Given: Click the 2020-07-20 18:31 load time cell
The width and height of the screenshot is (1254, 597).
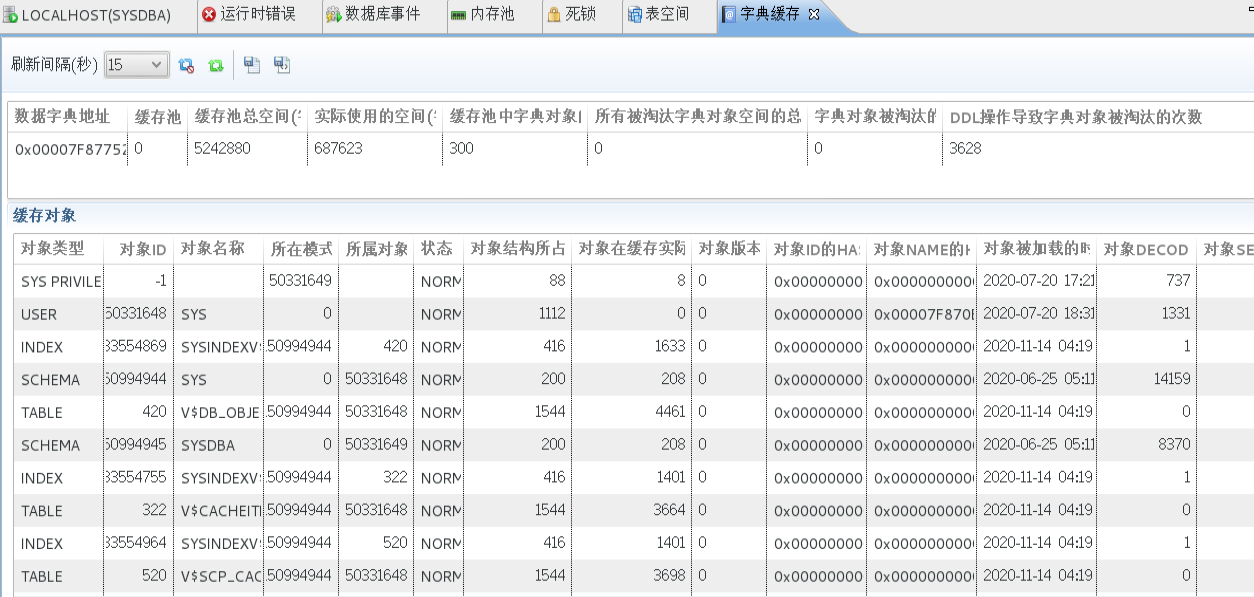Looking at the screenshot, I should click(x=1036, y=314).
